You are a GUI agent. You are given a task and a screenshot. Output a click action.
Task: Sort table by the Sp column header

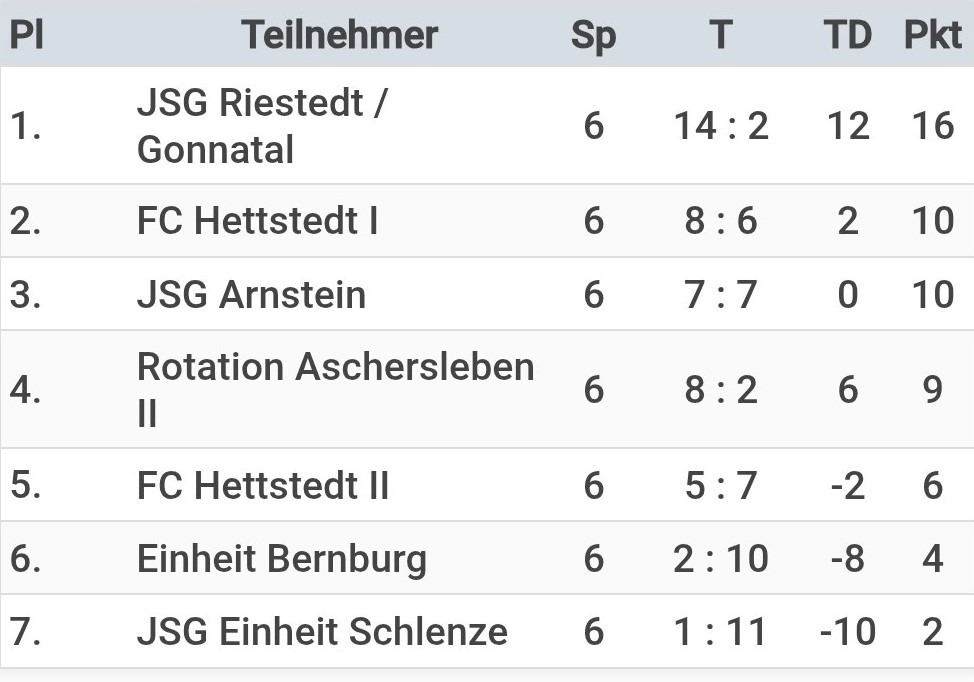(593, 35)
